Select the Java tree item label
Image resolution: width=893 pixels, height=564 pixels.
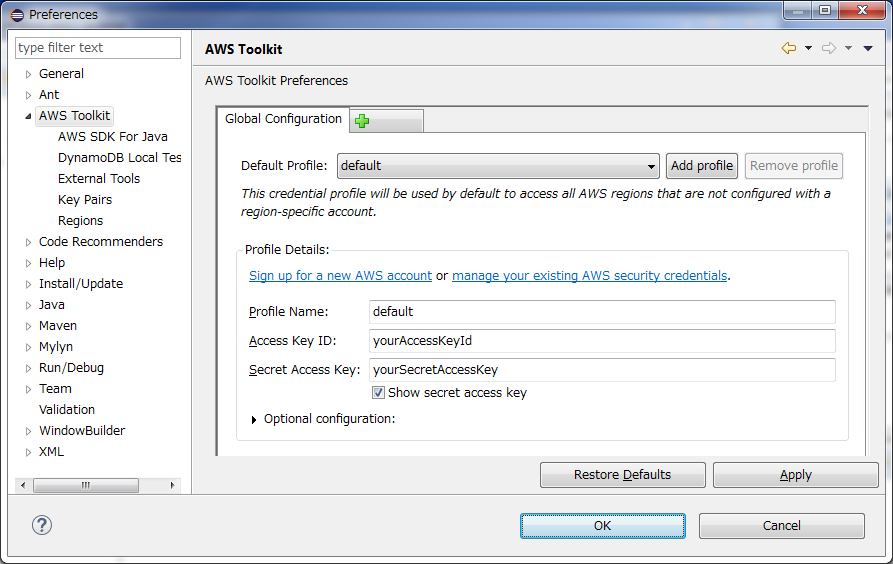tap(51, 305)
